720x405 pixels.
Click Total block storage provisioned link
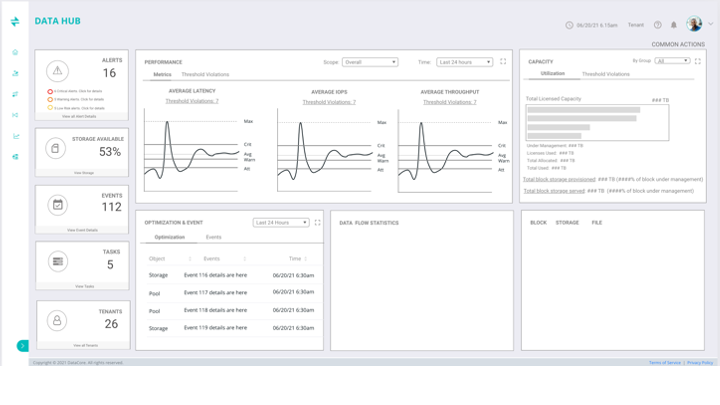[559, 179]
